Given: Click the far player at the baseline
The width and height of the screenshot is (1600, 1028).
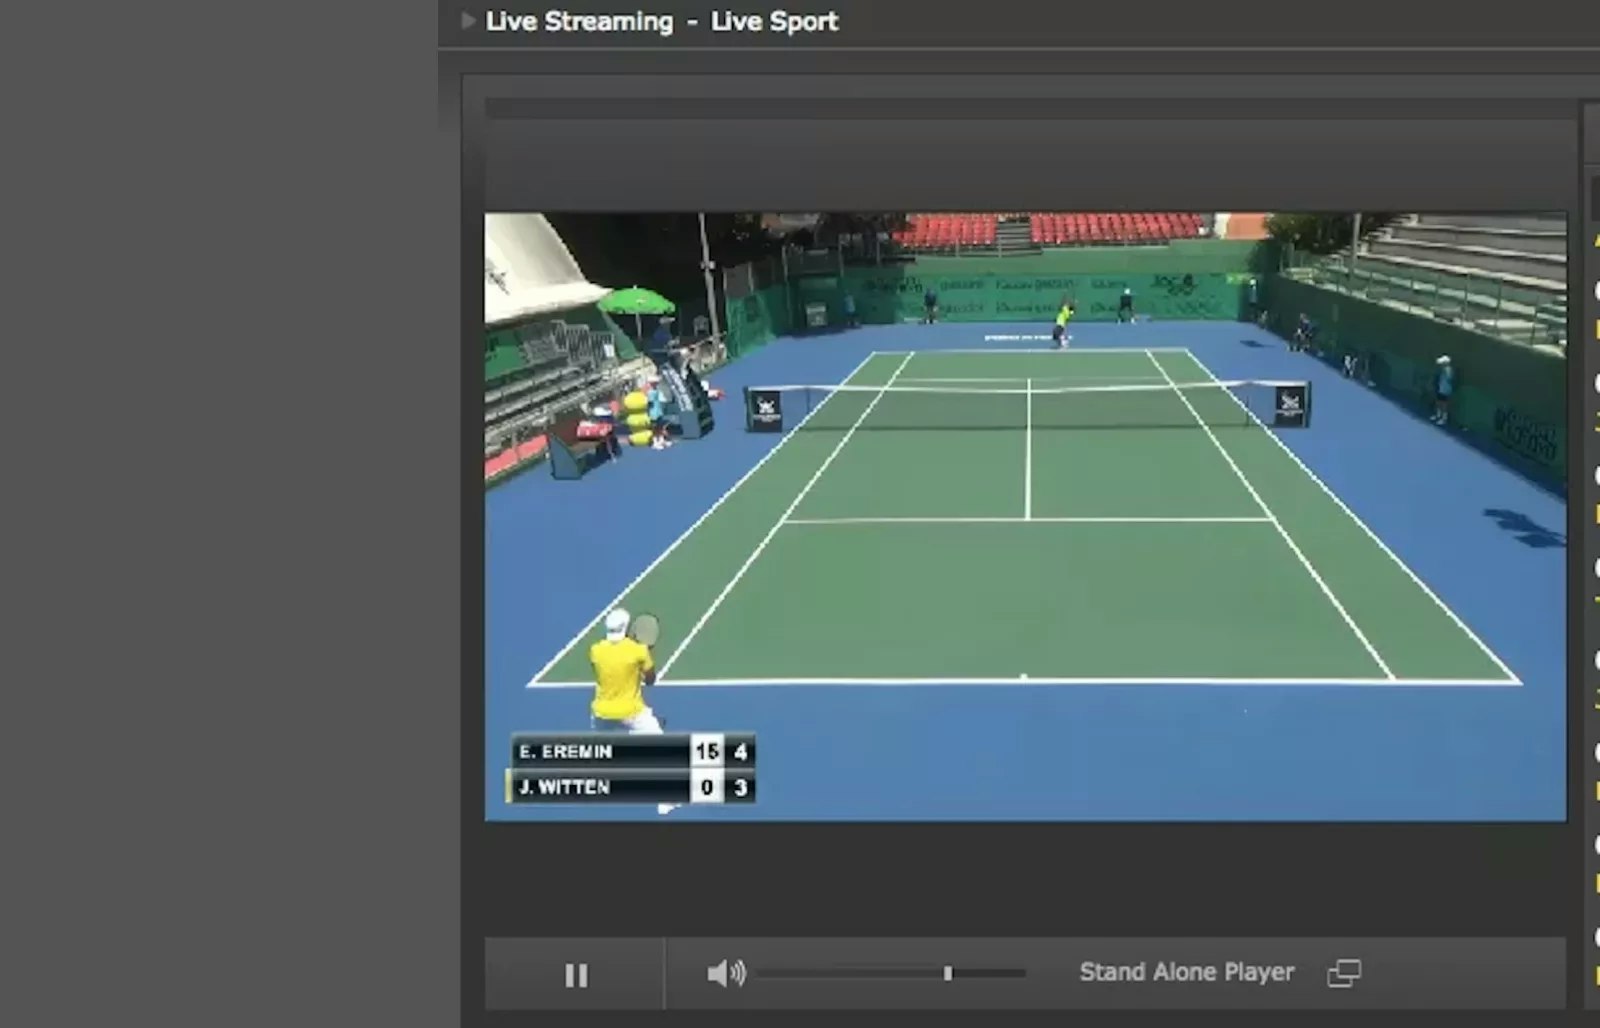Looking at the screenshot, I should click(x=1063, y=324).
